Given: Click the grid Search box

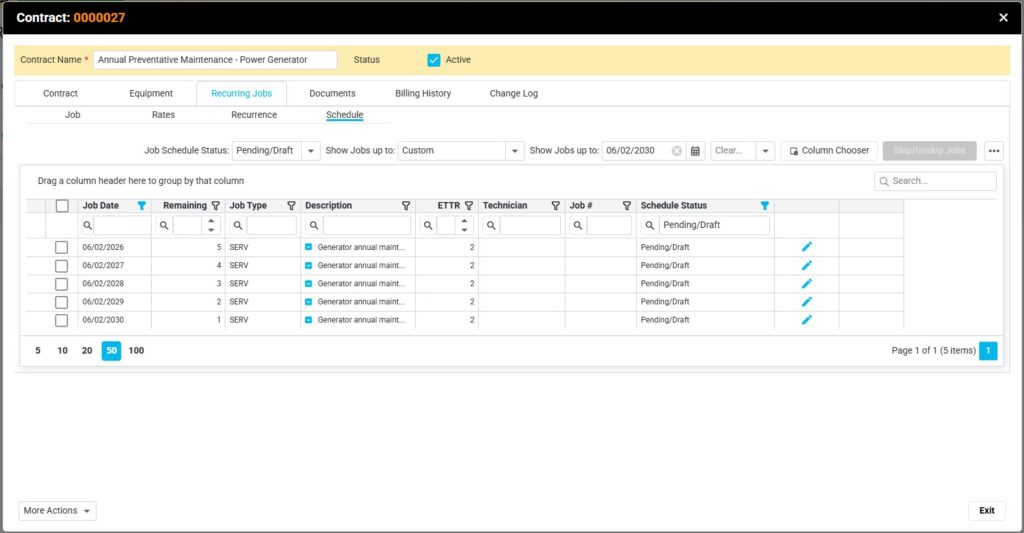Looking at the screenshot, I should tap(935, 181).
